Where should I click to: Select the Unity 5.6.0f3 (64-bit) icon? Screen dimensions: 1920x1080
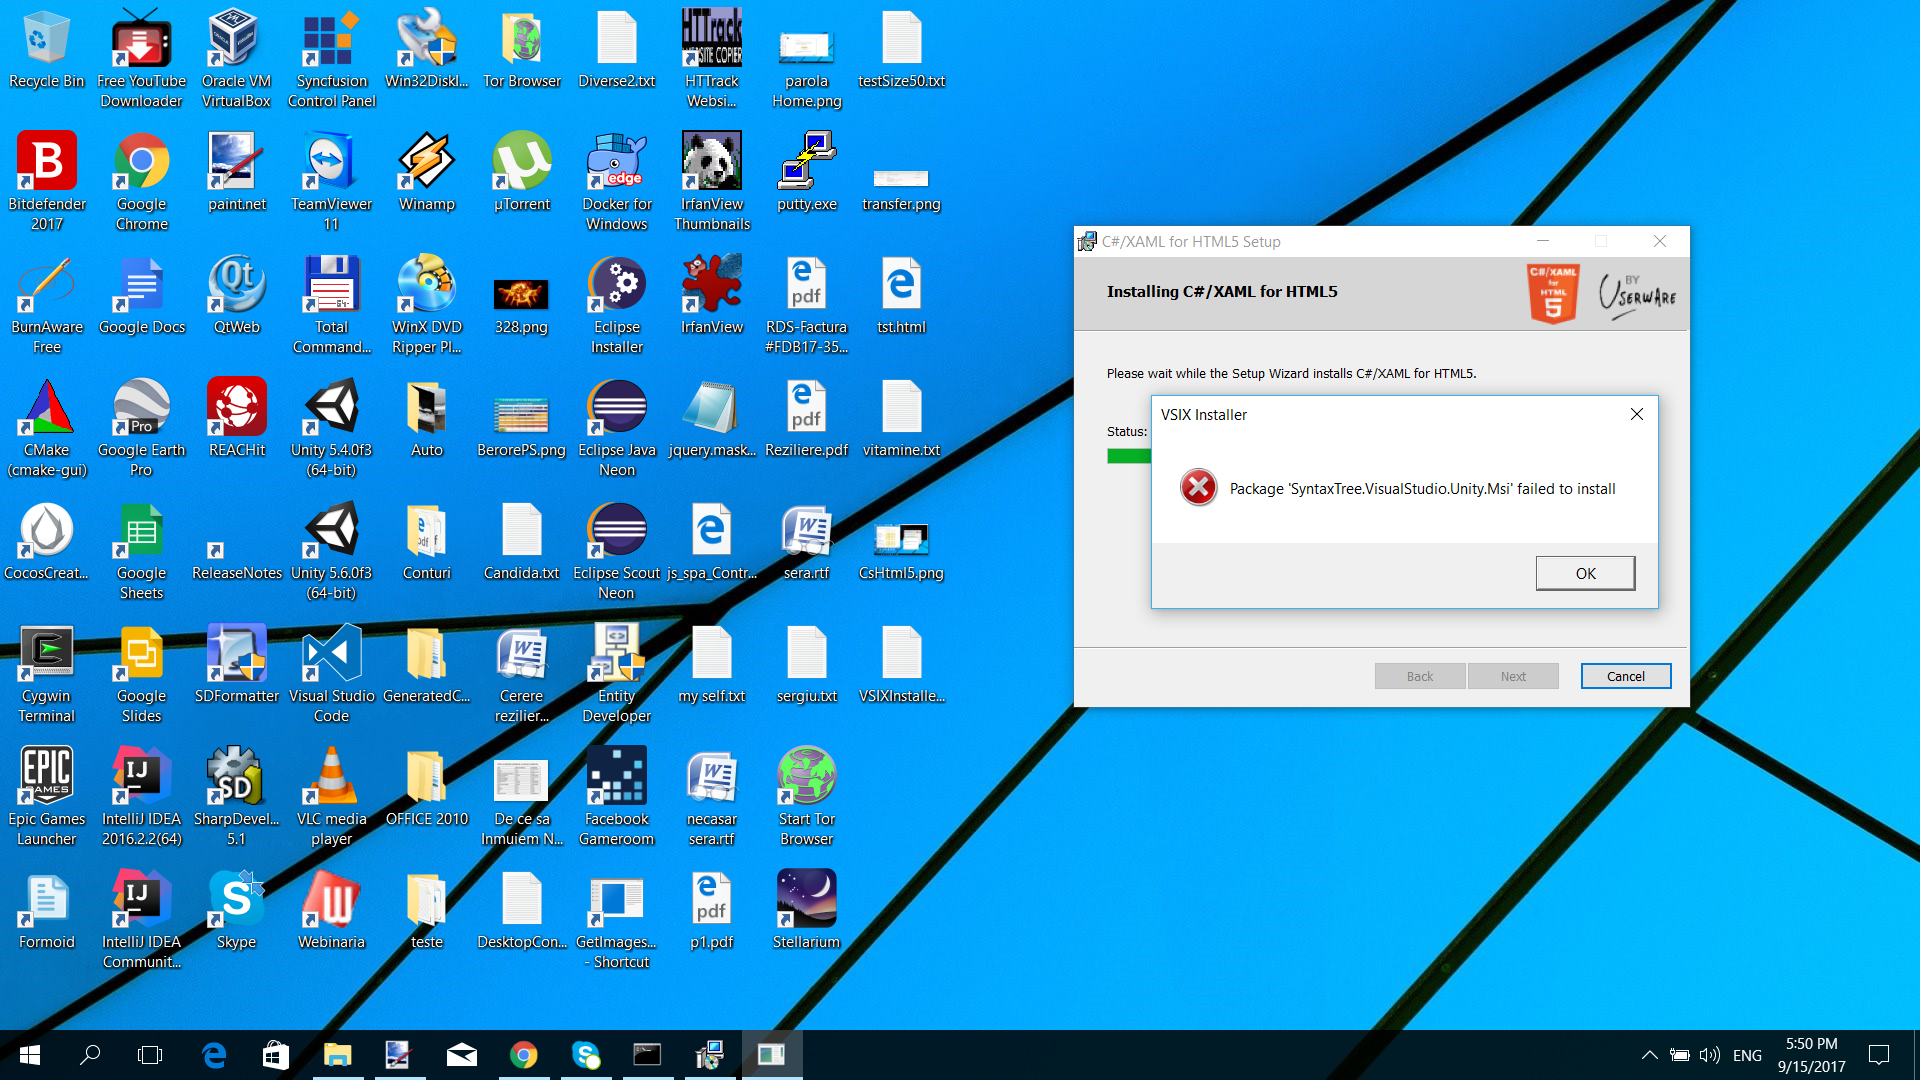coord(331,551)
